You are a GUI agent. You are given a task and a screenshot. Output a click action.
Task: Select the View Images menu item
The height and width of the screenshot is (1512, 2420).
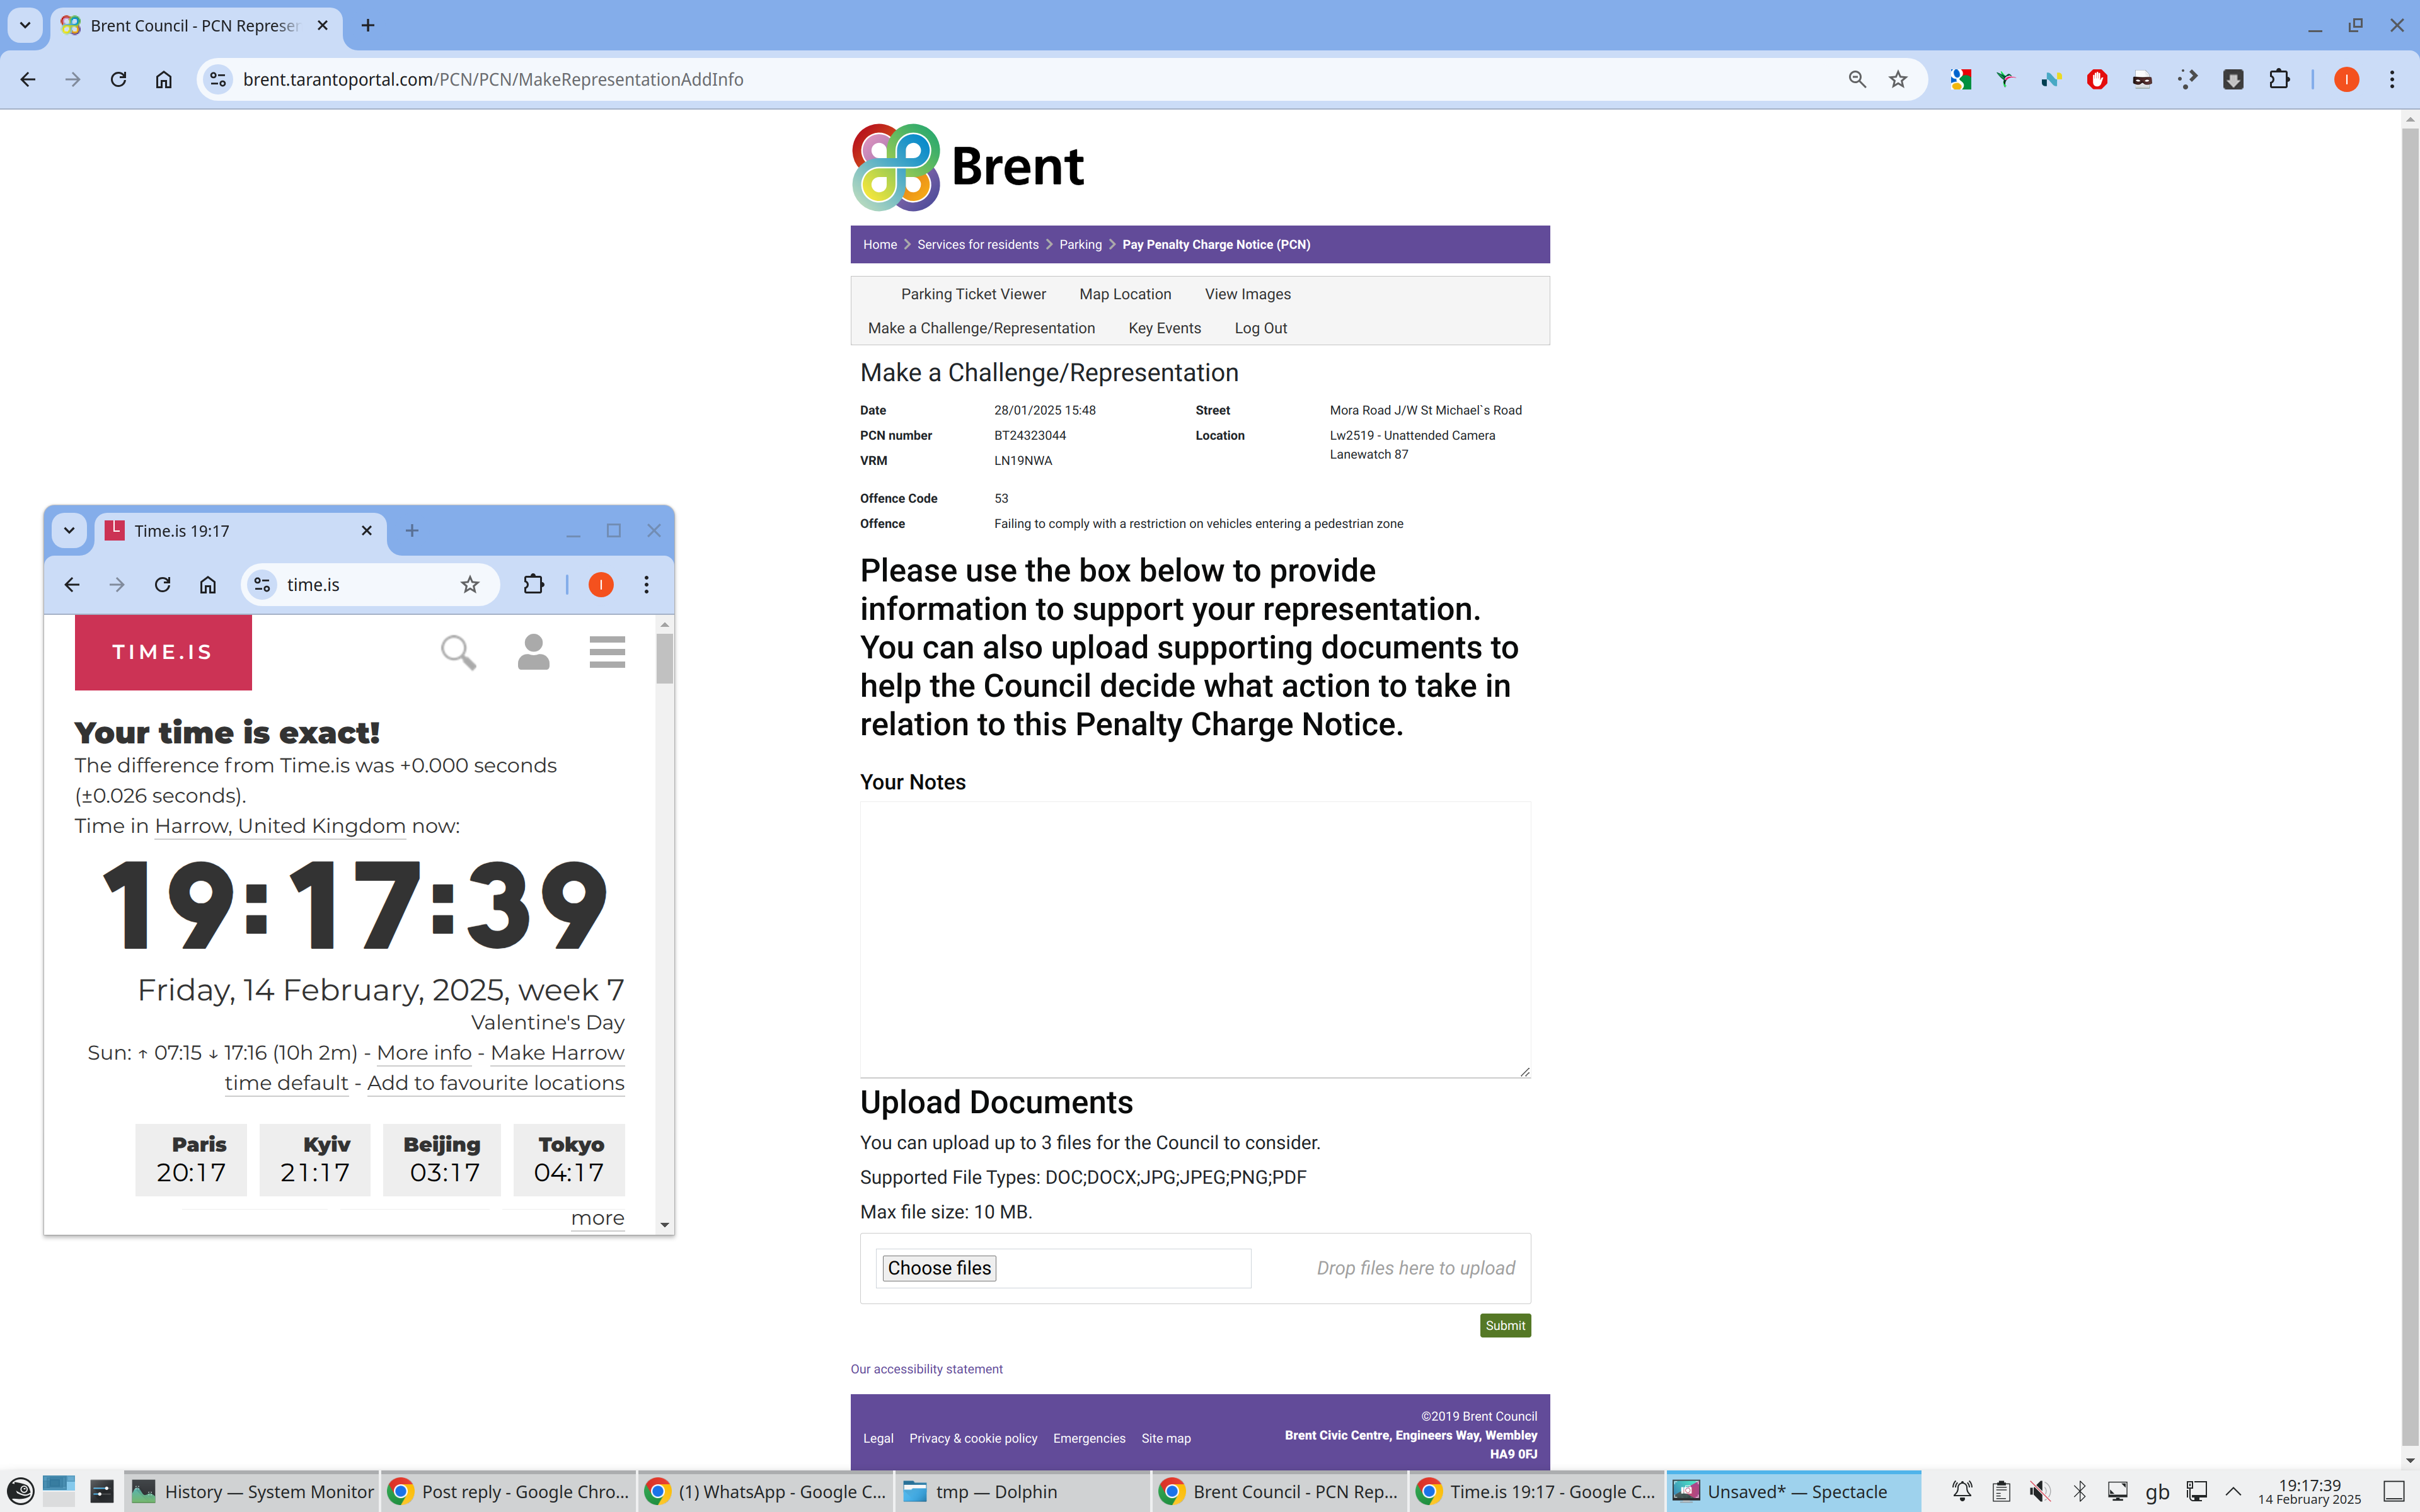tap(1247, 294)
